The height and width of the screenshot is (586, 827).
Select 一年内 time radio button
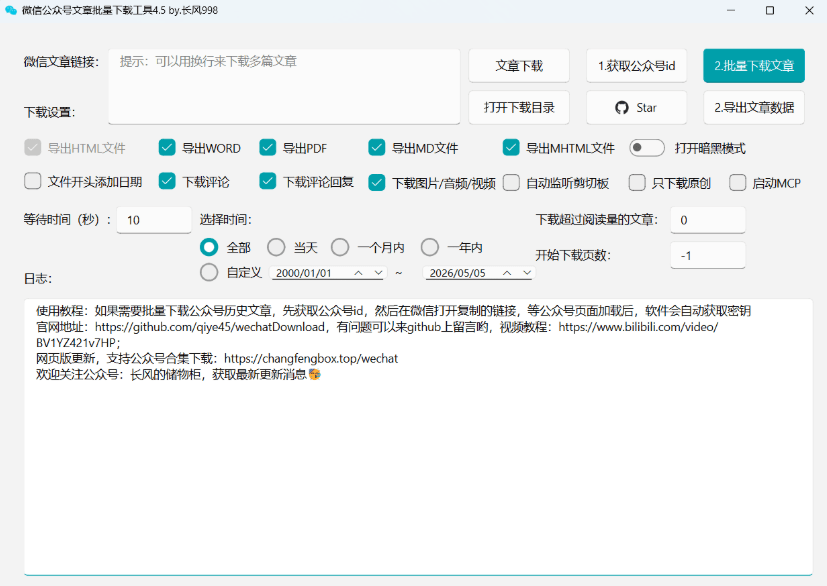430,247
